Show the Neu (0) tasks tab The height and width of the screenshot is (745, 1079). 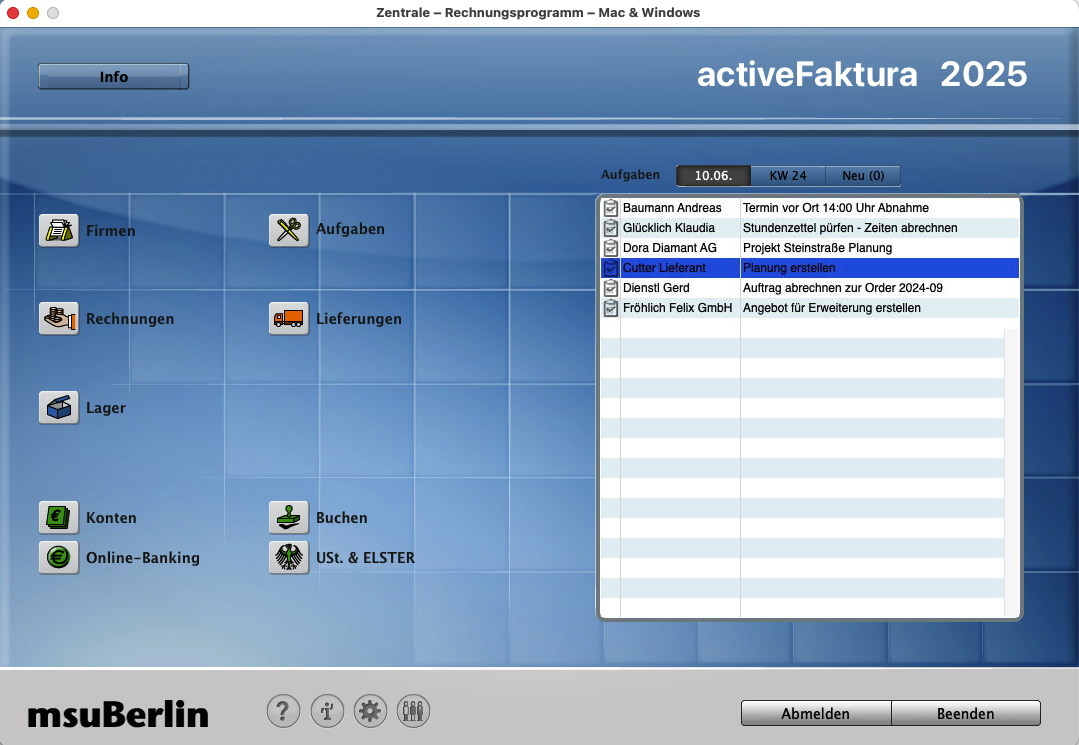coord(862,176)
